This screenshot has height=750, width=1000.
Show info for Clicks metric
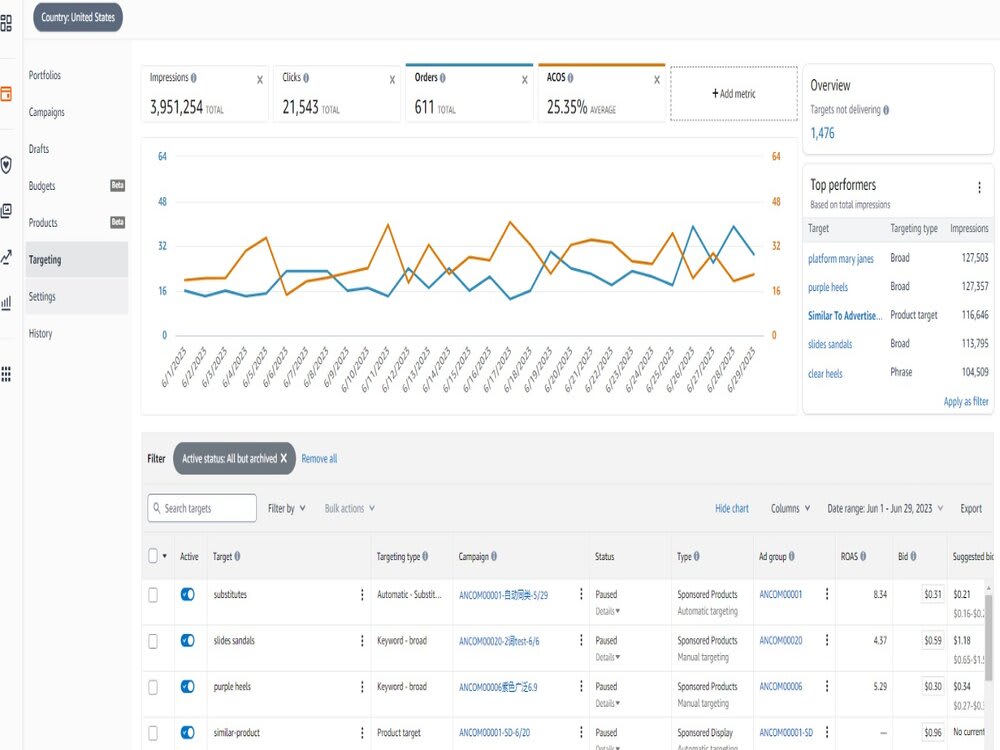pyautogui.click(x=305, y=78)
